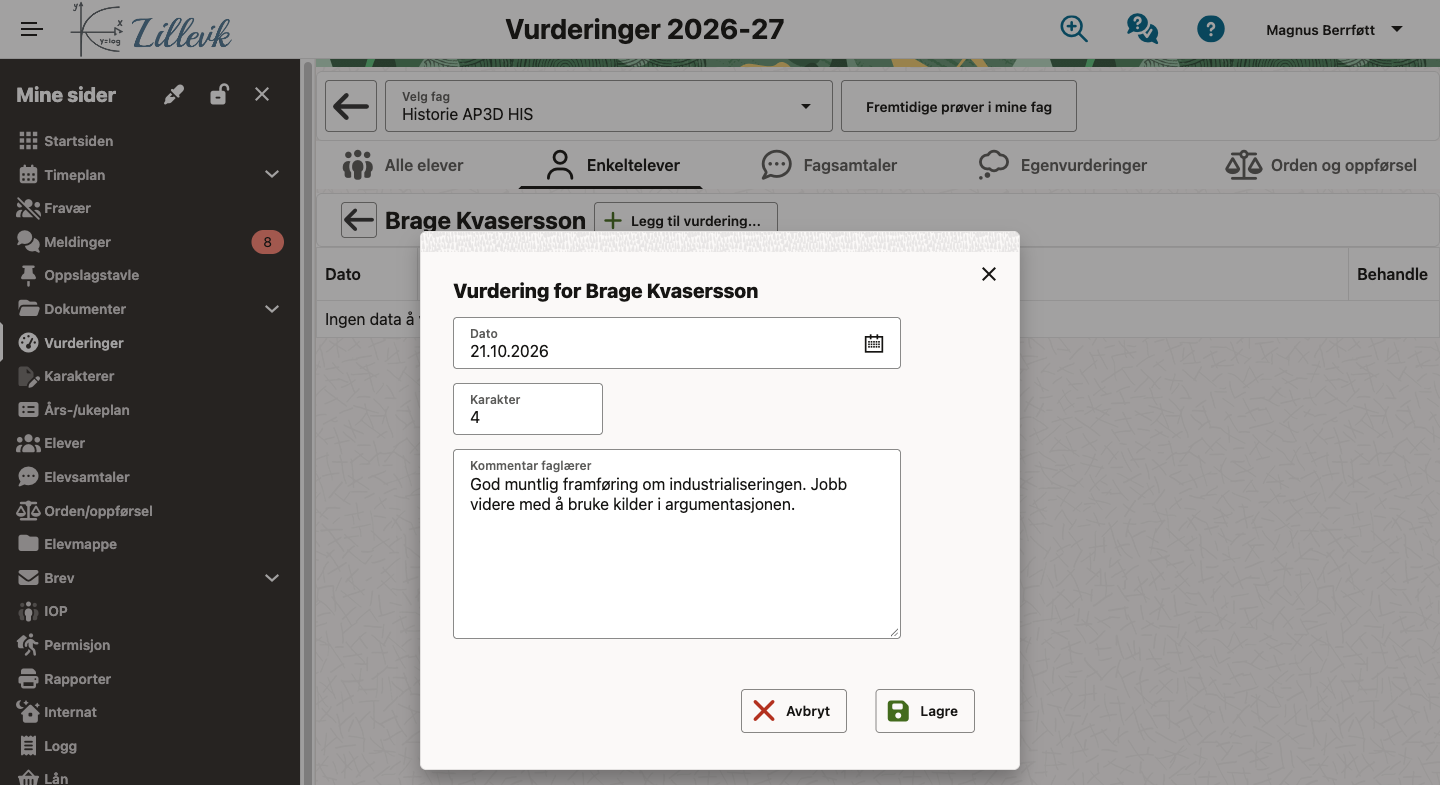
Task: Click Lagre to save assessment
Action: pos(925,711)
